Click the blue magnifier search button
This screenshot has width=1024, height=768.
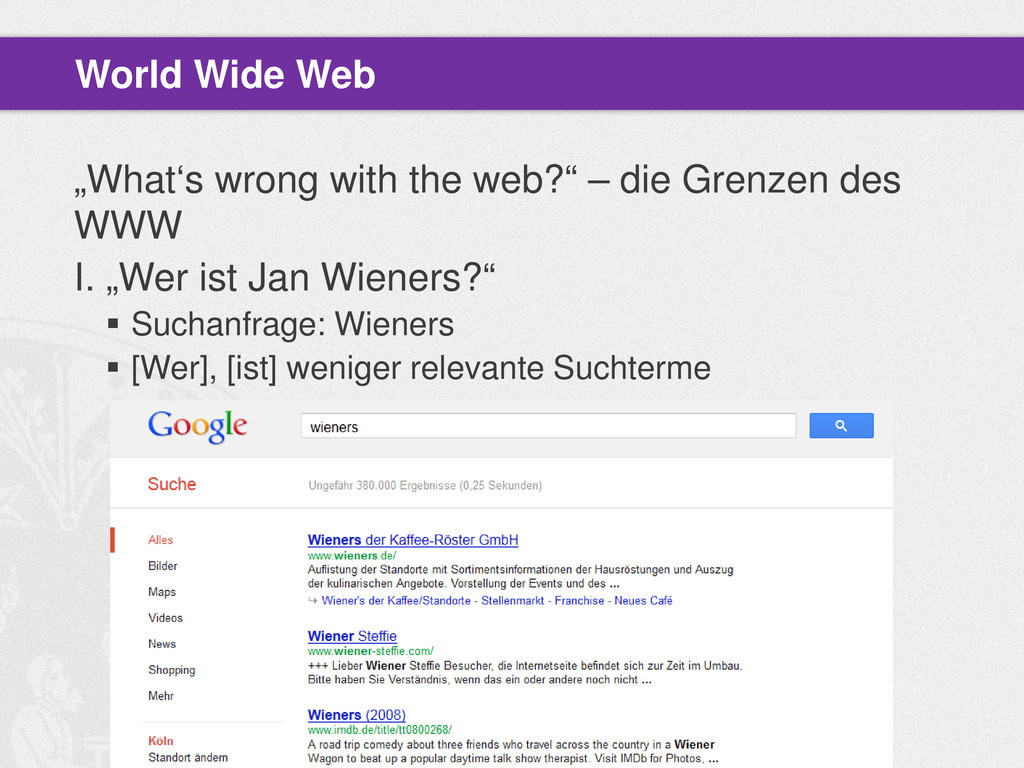[x=841, y=426]
